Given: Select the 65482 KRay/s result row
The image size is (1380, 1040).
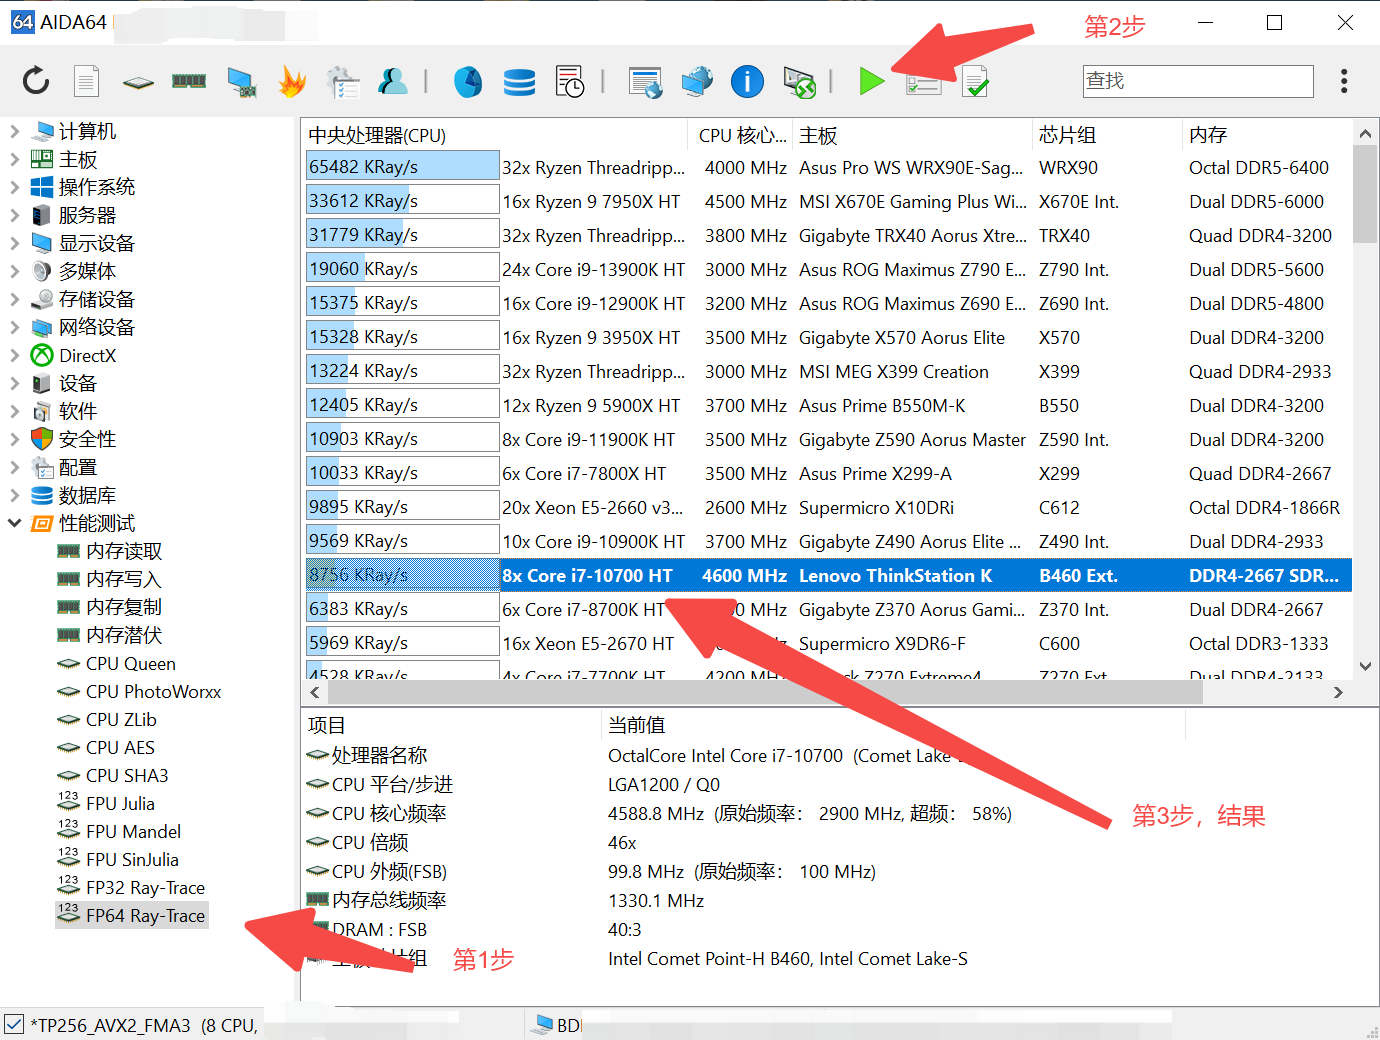Looking at the screenshot, I should tap(829, 167).
